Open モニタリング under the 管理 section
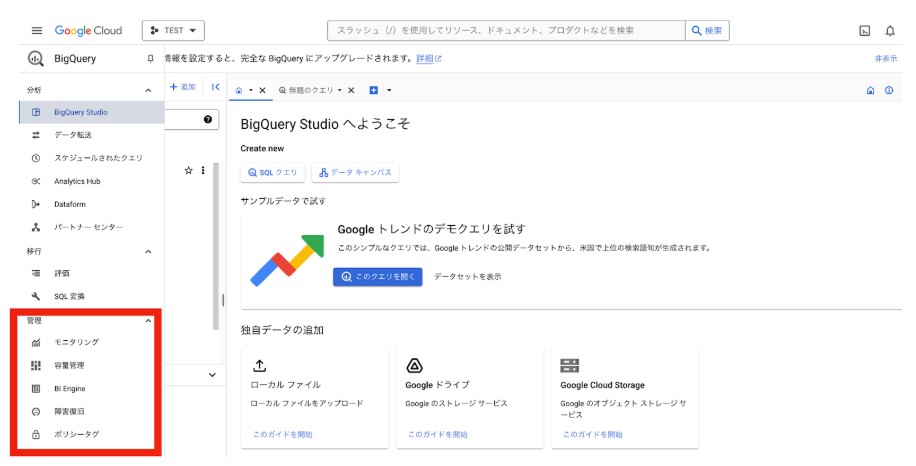This screenshot has width=916, height=466. (76, 342)
